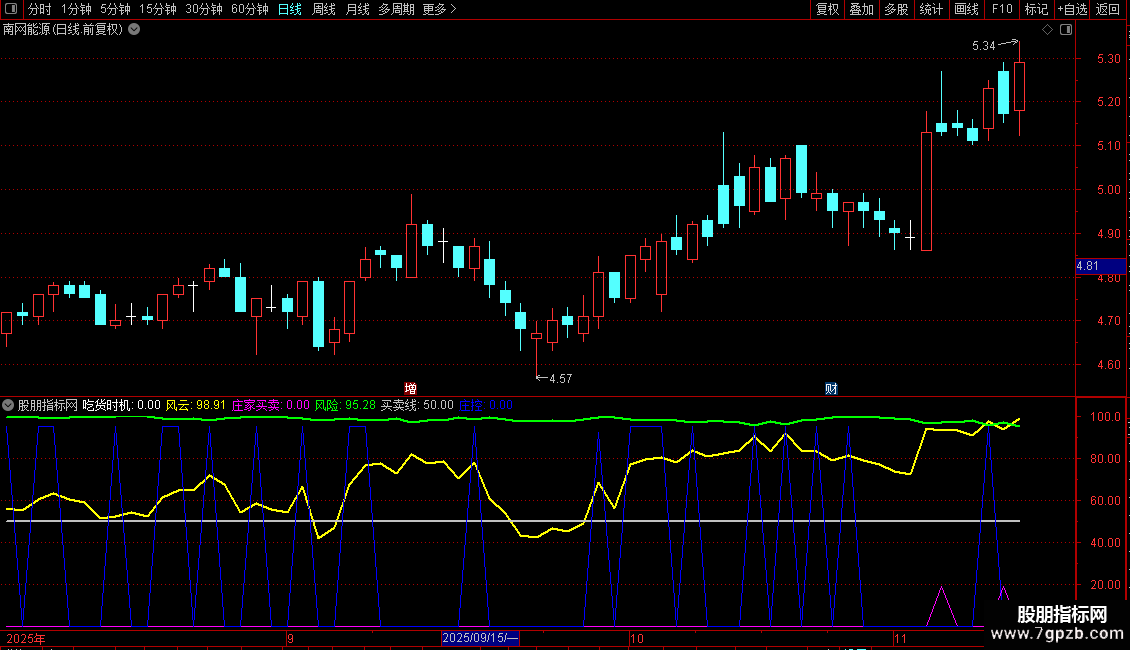The width and height of the screenshot is (1130, 650).
Task: Click the 风云: 98.91 indicator value
Action: point(195,405)
